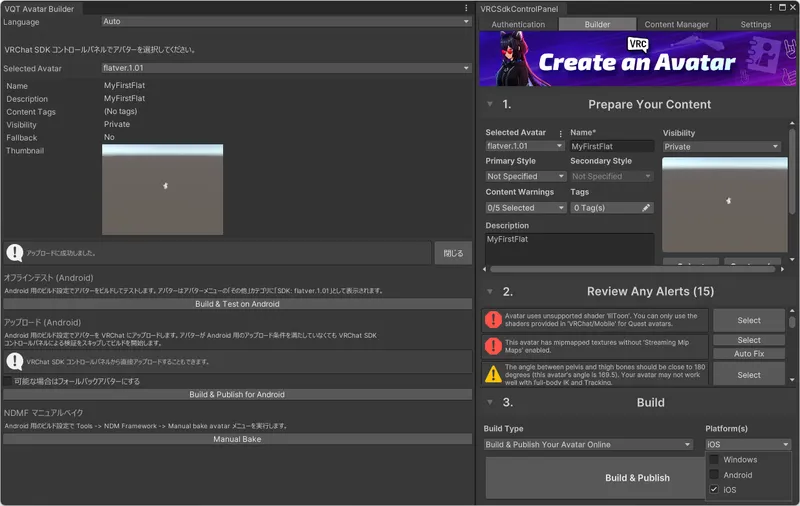Open Primary Style dropdown
Screen dimensions: 800x506
pyautogui.click(x=526, y=176)
